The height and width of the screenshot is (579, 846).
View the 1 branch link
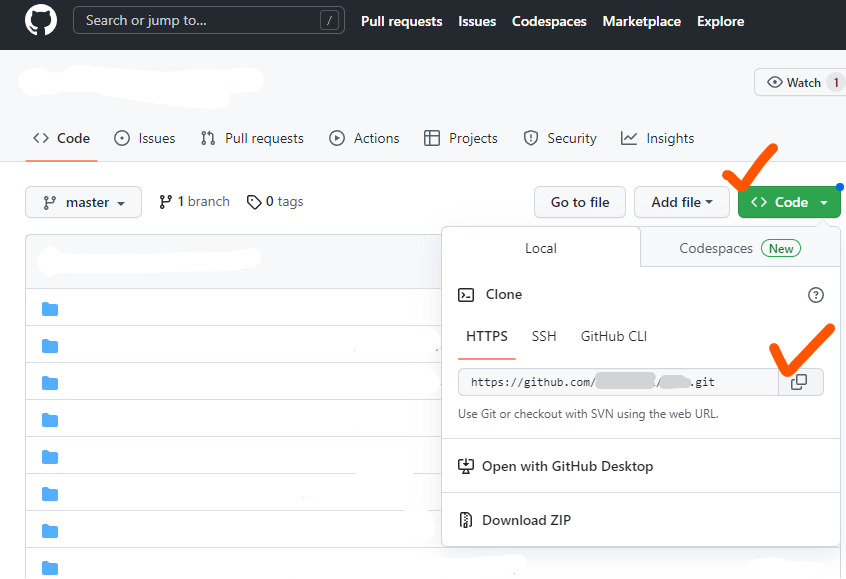click(194, 201)
